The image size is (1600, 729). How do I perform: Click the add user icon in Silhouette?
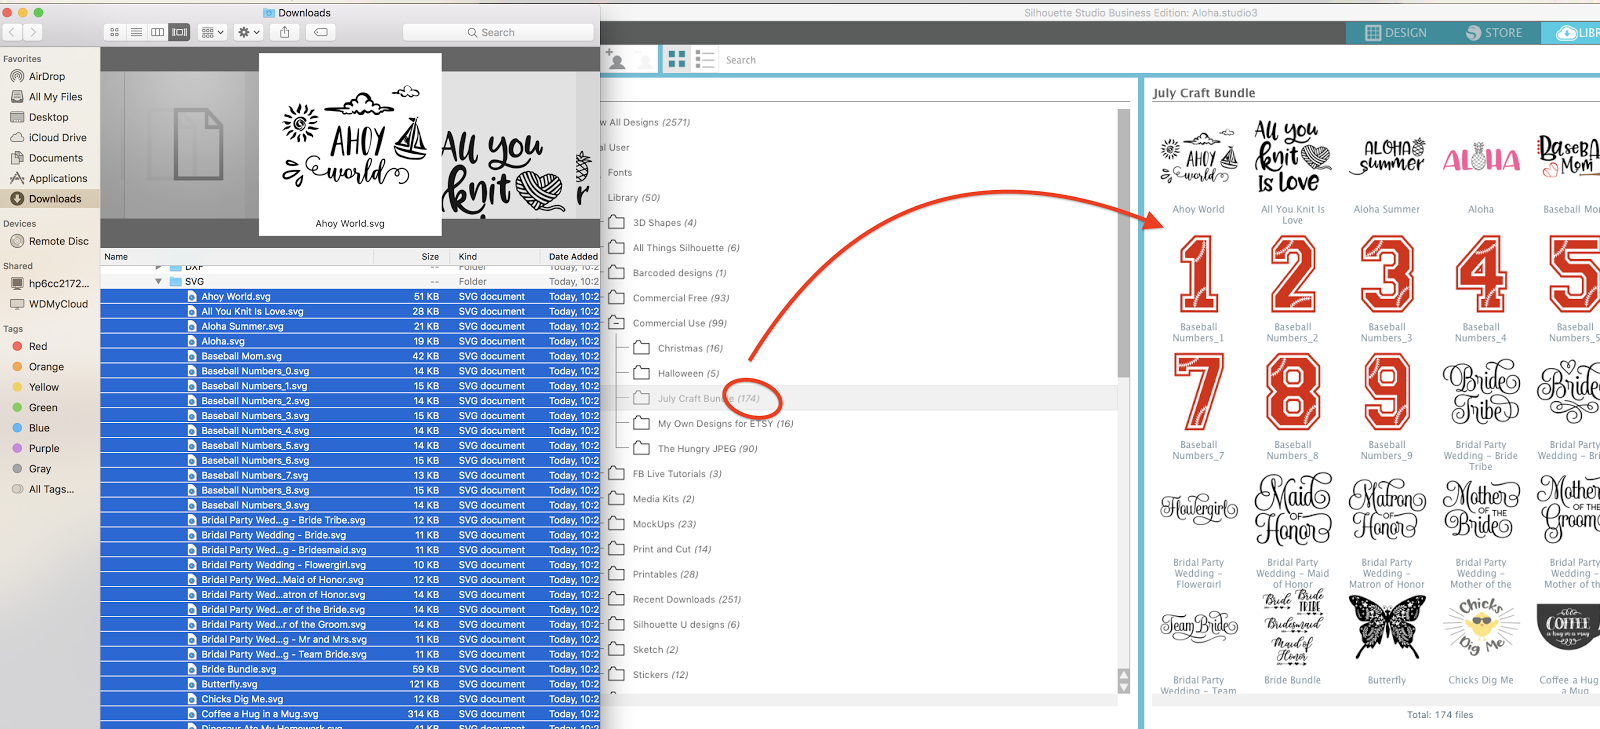(x=616, y=60)
